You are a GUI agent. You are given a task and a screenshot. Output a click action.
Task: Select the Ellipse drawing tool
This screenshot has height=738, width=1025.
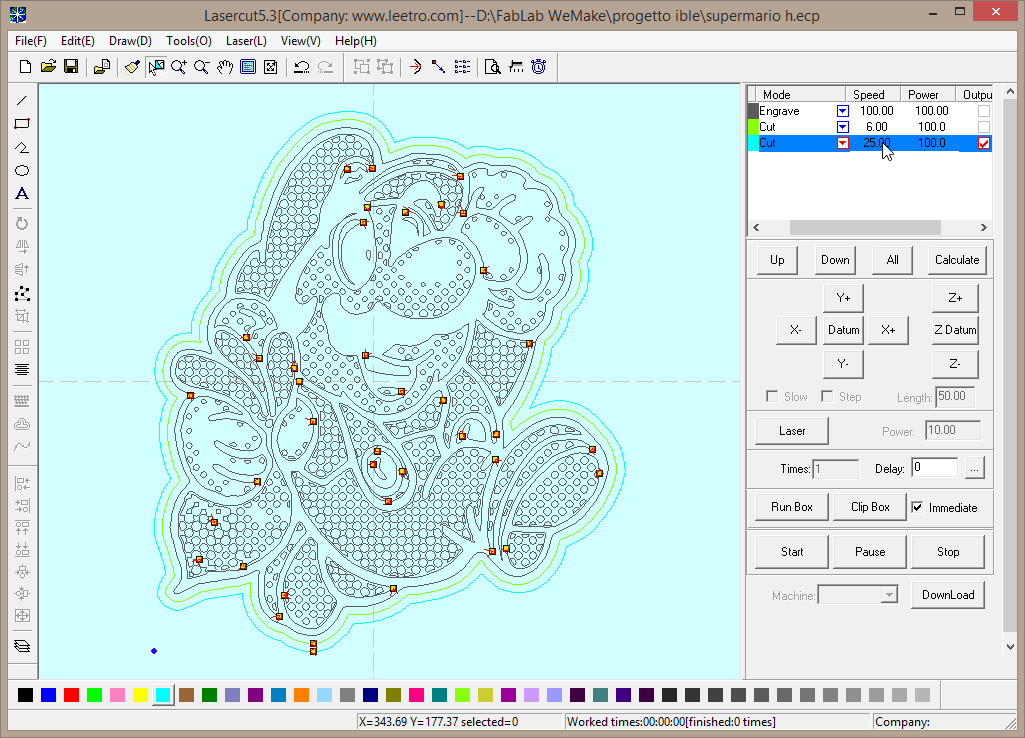pyautogui.click(x=22, y=171)
